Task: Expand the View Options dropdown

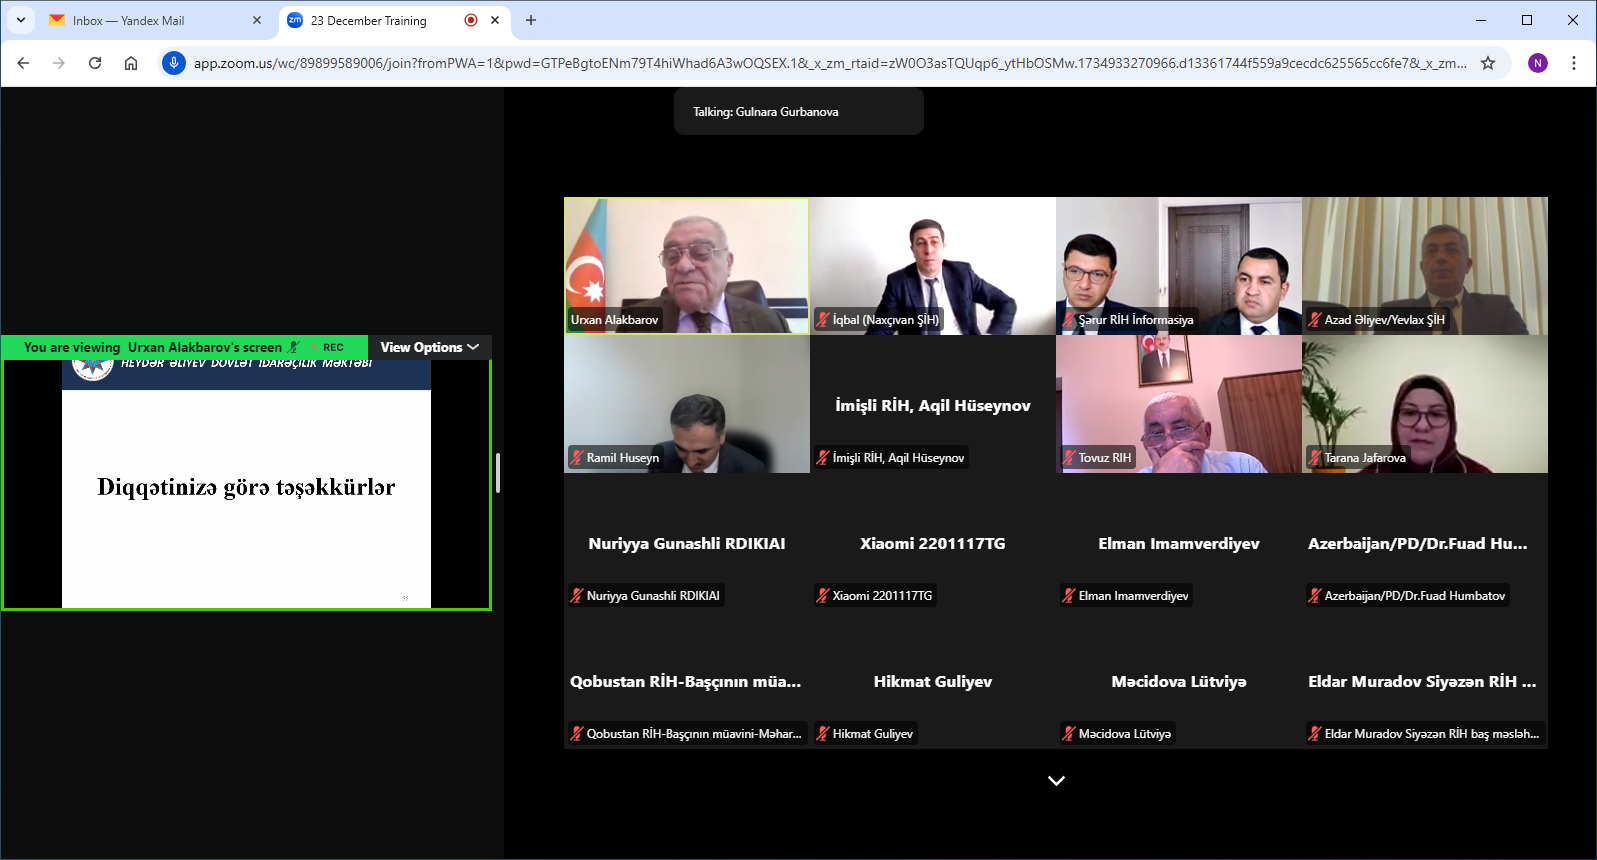Action: (429, 347)
